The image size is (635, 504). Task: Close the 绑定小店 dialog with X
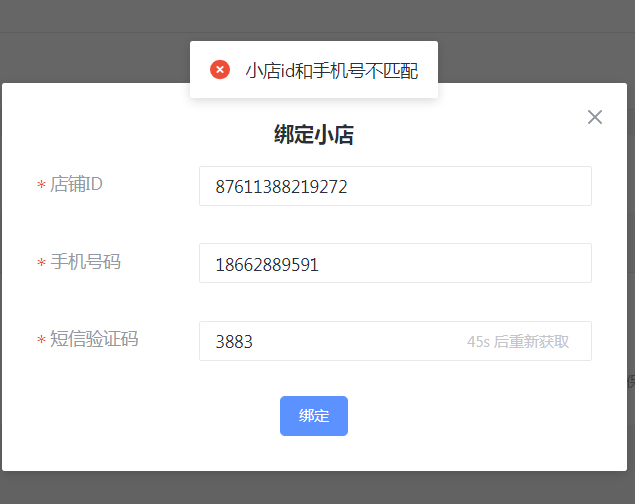pos(595,117)
